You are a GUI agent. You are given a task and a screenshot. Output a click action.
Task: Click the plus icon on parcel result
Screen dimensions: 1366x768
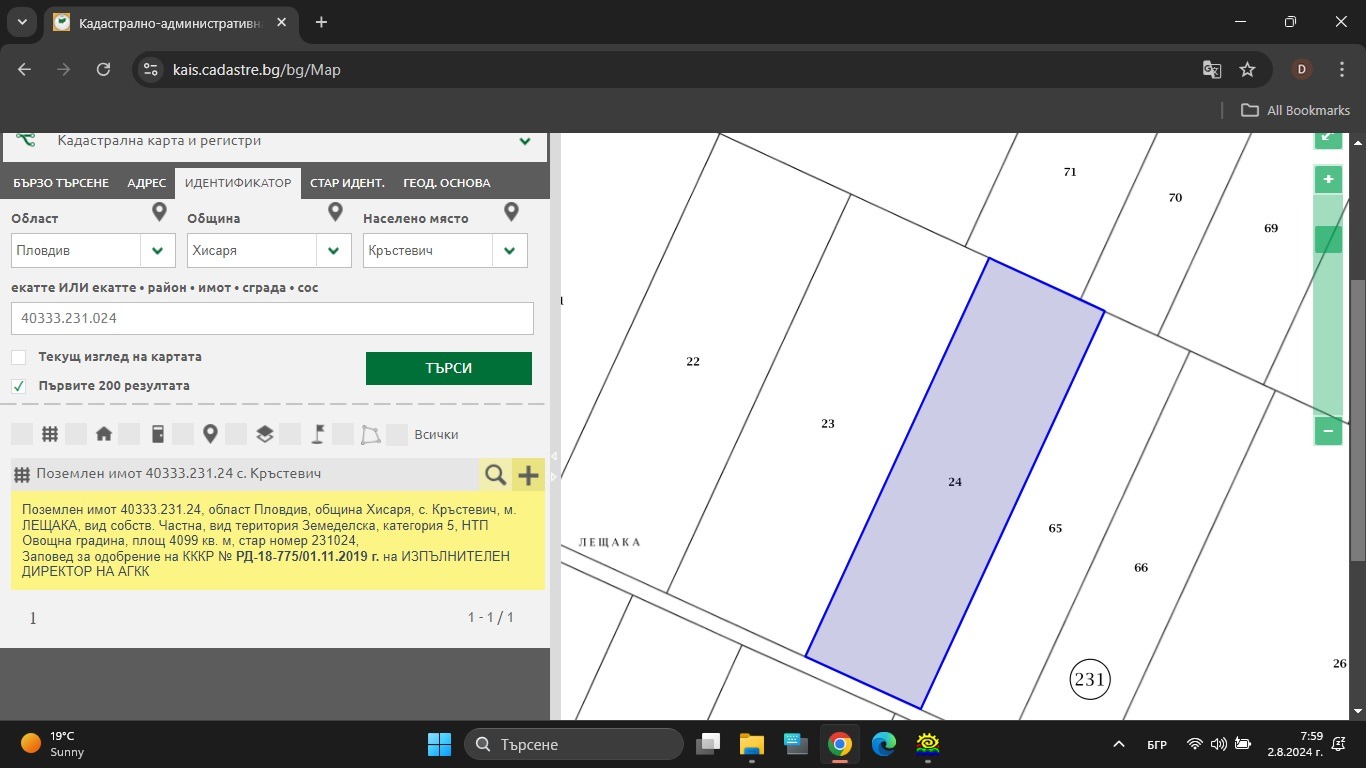[x=528, y=475]
